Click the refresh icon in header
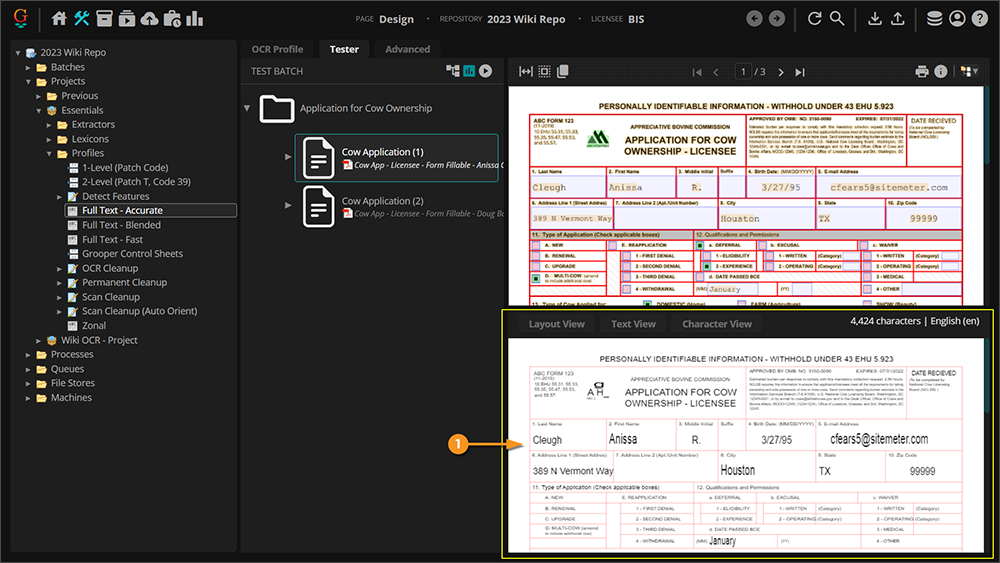The width and height of the screenshot is (1000, 563). (814, 19)
